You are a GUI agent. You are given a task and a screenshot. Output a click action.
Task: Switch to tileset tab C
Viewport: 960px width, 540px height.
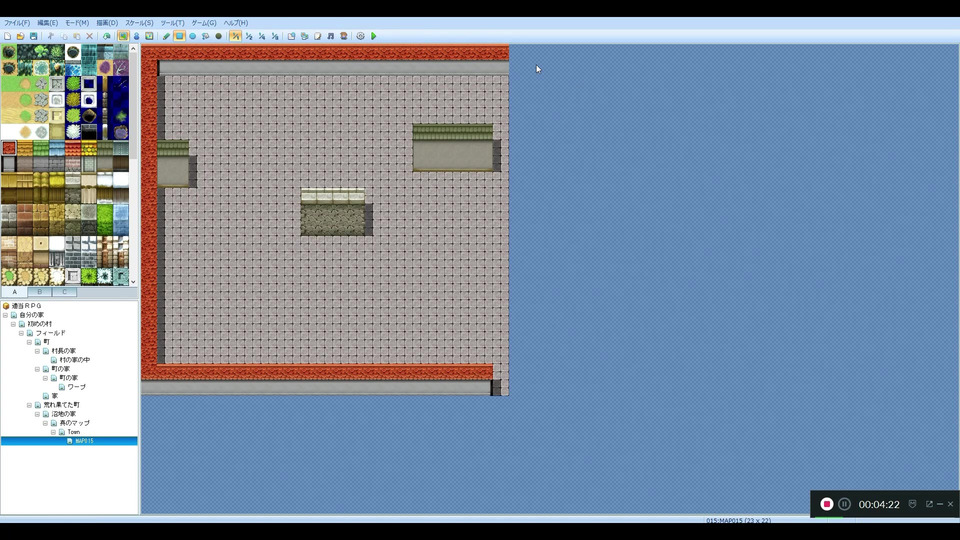(64, 292)
